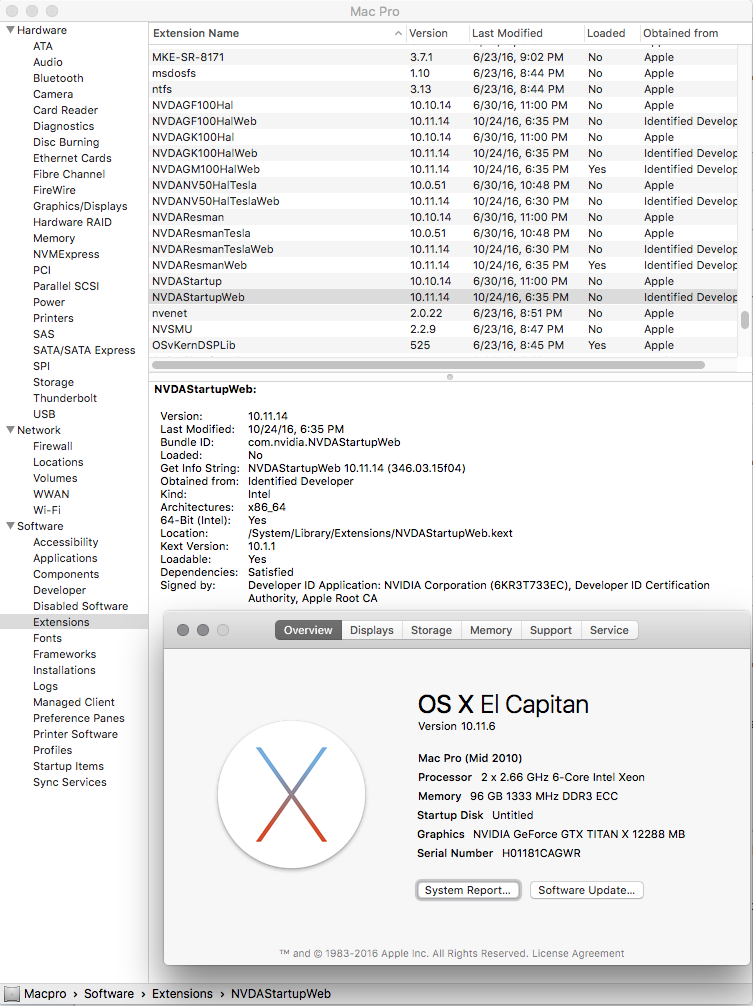Click the serial number H01181CAGWR
This screenshot has width=753, height=1006.
541,853
